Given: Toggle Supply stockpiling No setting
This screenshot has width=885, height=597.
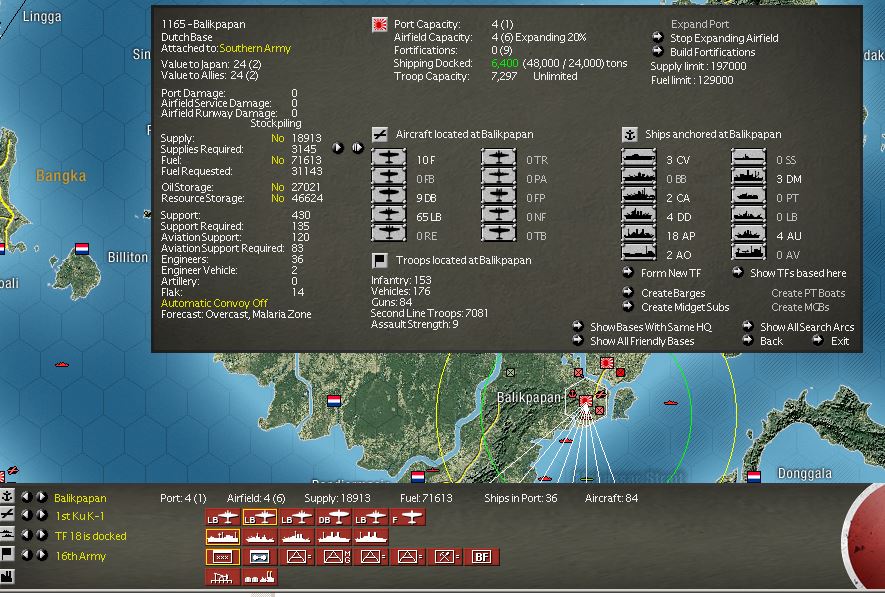Looking at the screenshot, I should [277, 138].
